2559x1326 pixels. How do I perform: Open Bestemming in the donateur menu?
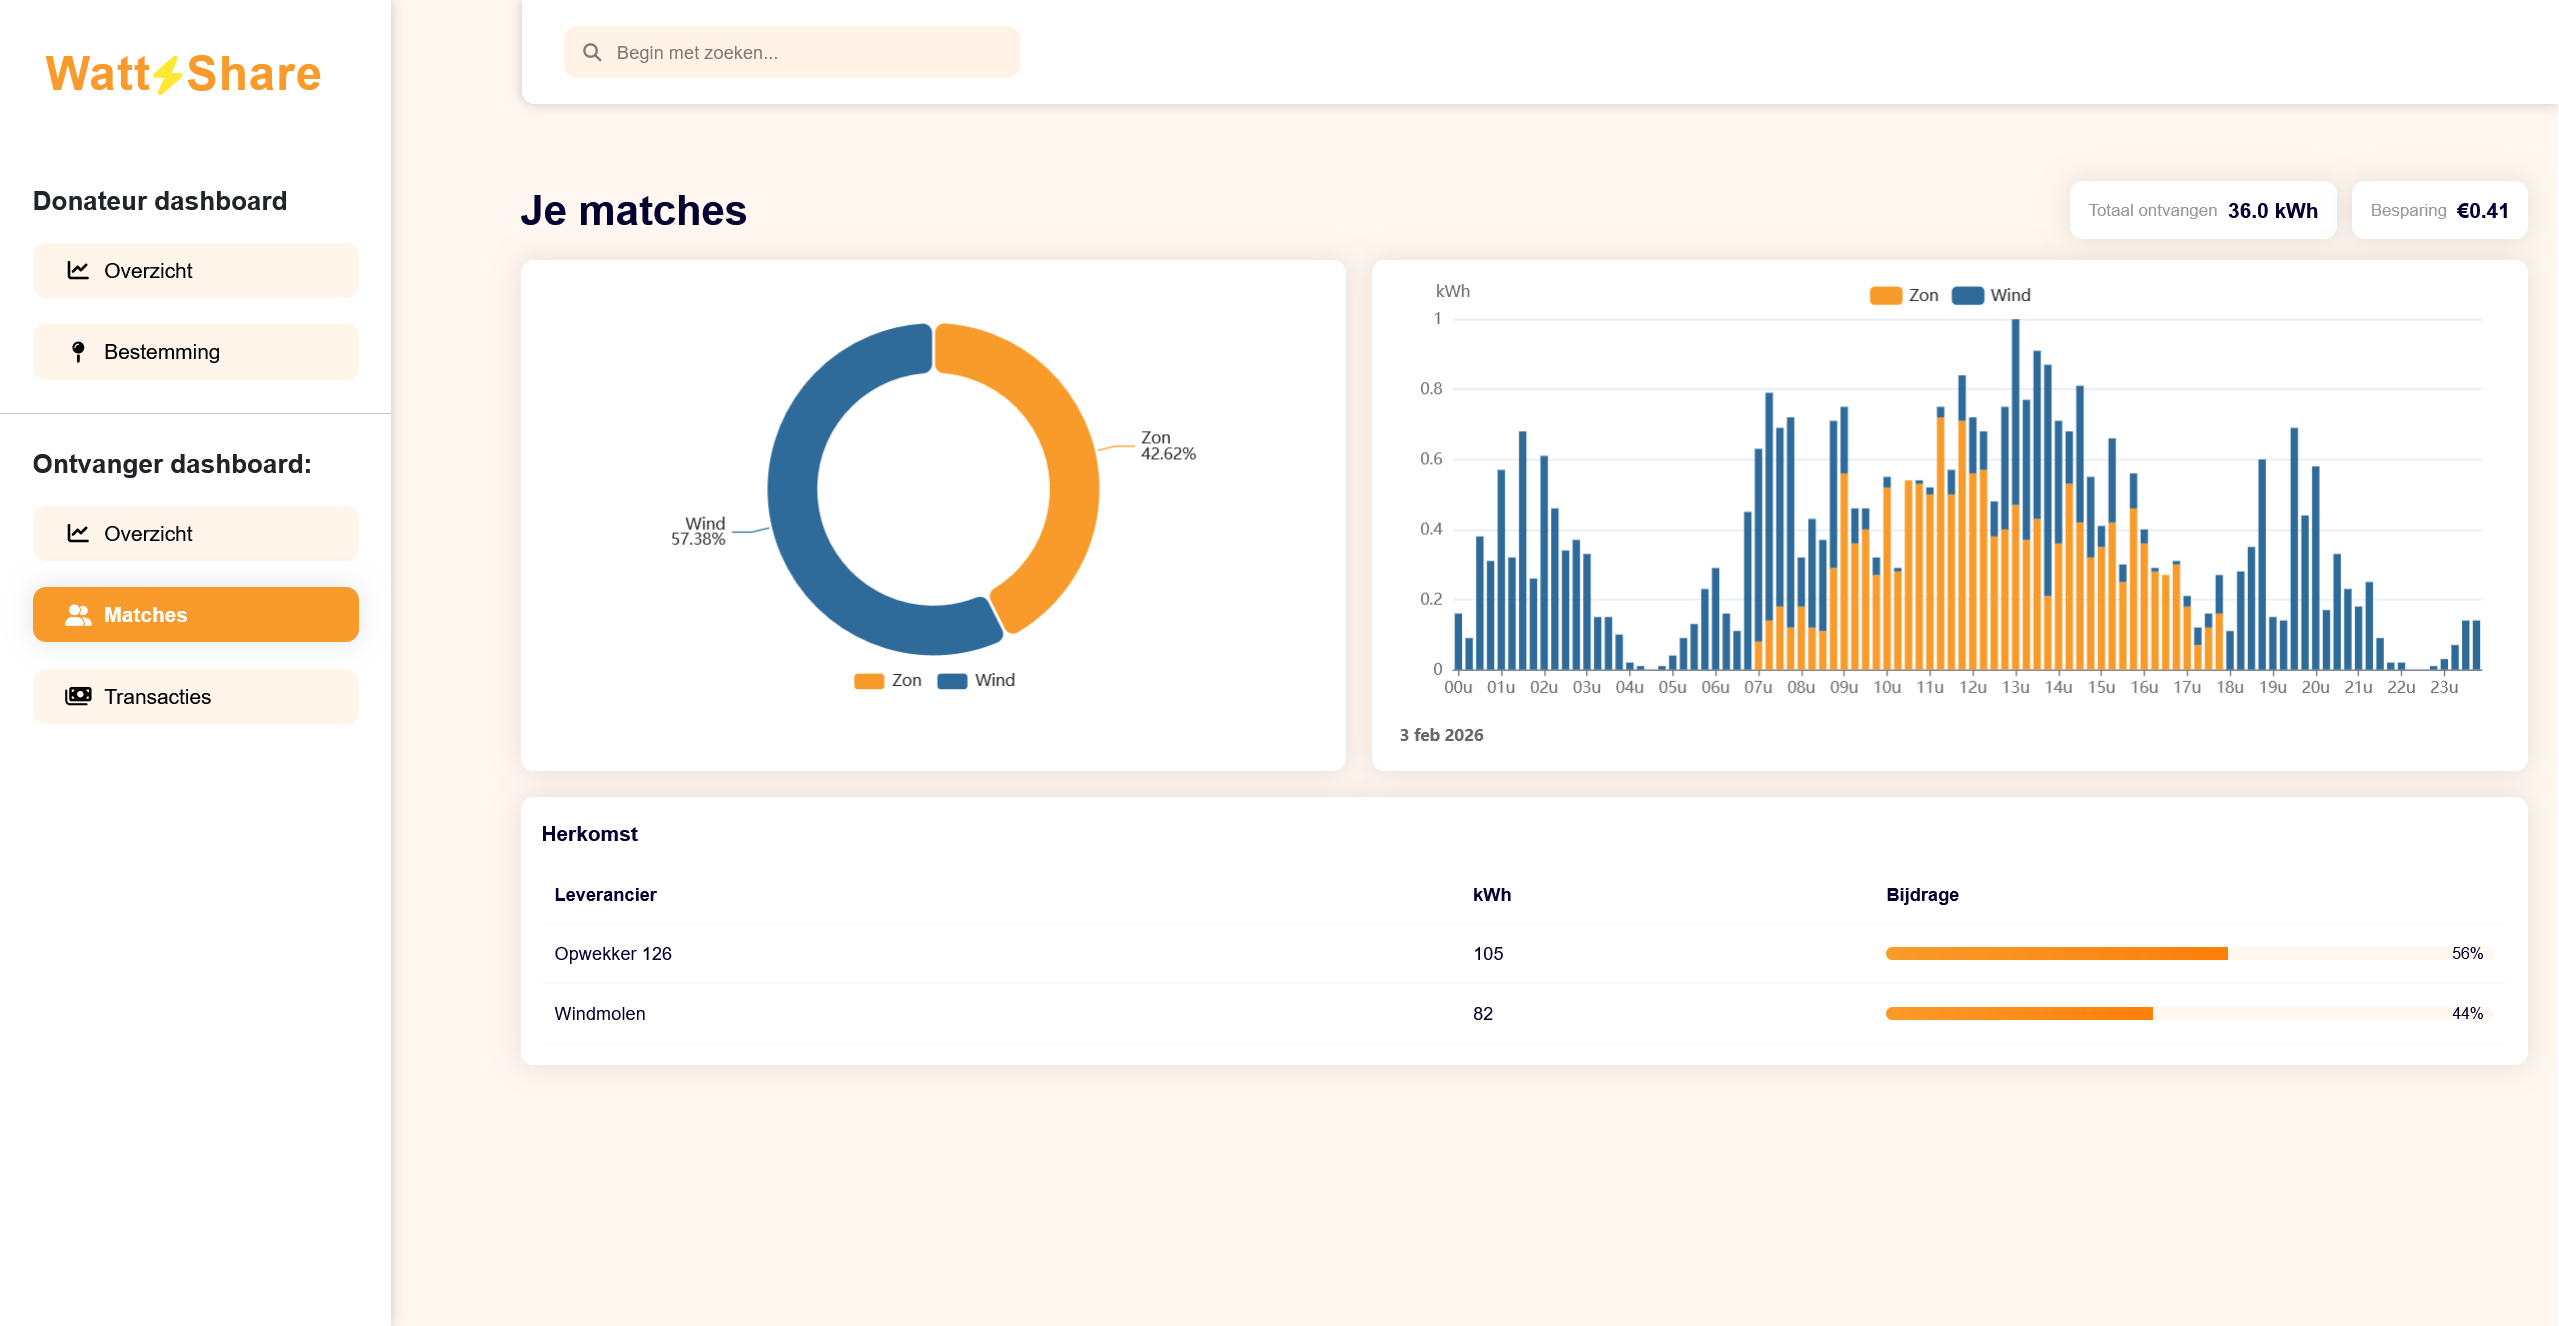(x=196, y=352)
